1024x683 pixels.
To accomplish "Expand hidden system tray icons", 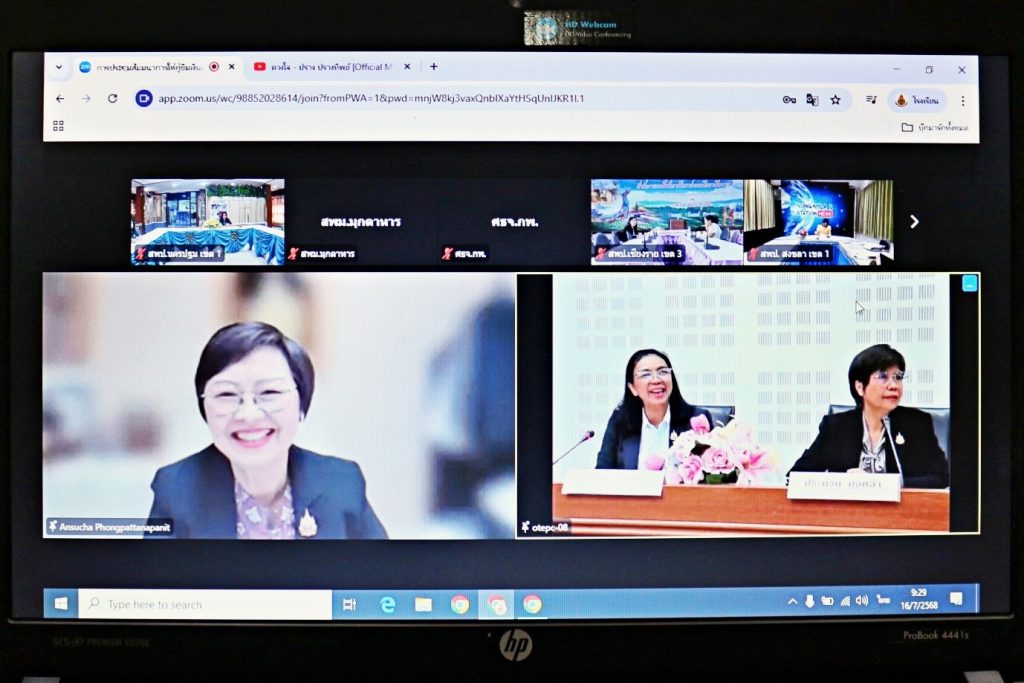I will tap(792, 601).
